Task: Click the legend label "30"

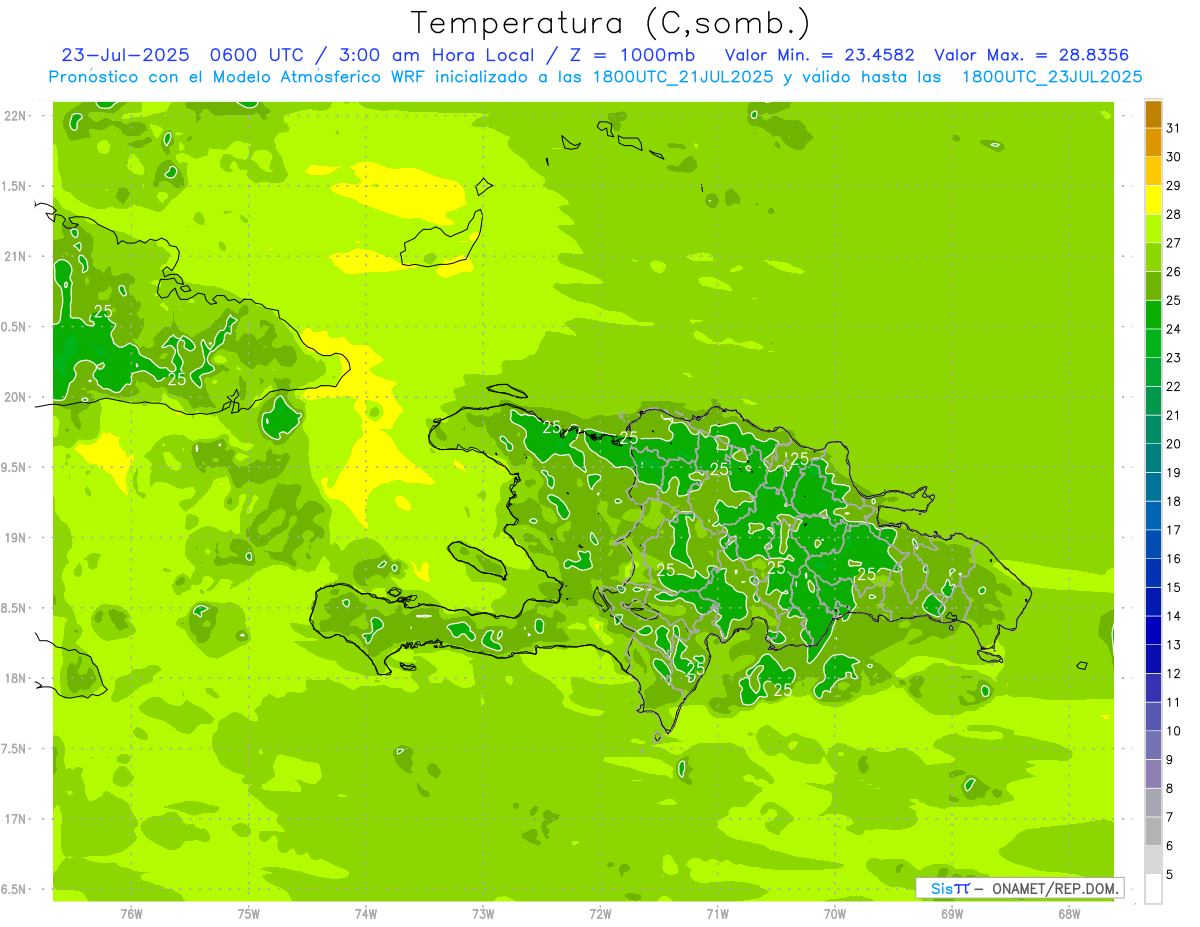Action: [1173, 157]
